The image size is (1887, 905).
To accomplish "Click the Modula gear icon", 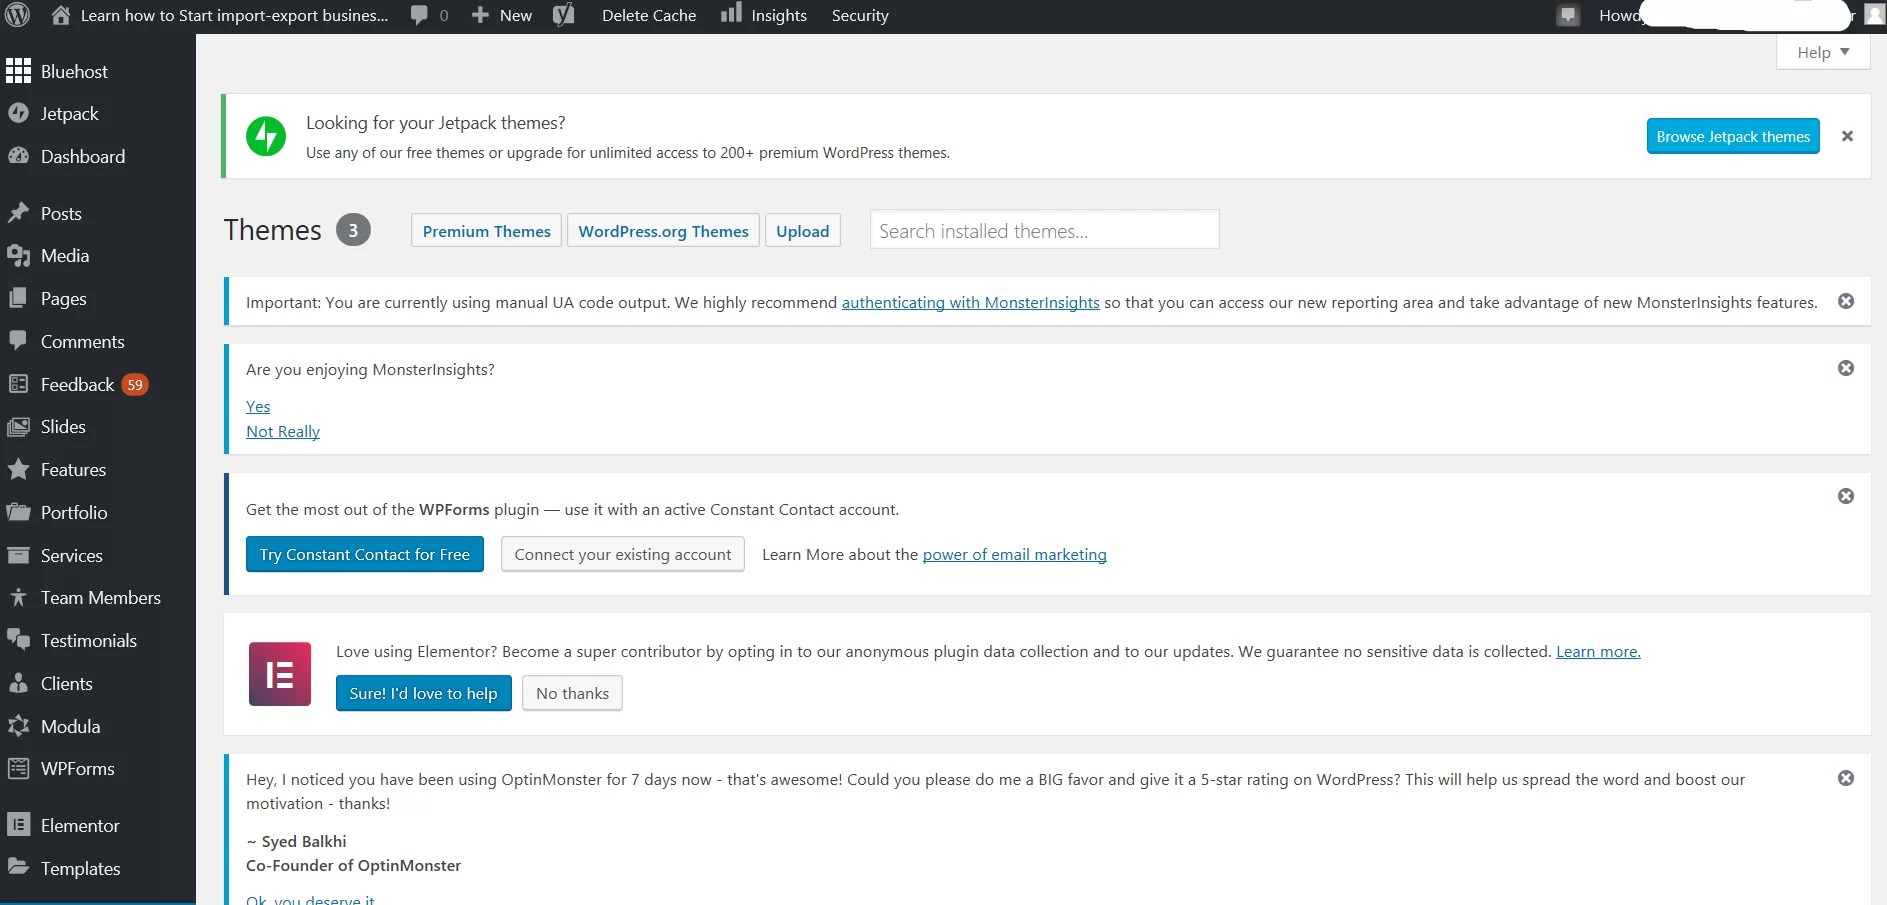I will coord(18,726).
